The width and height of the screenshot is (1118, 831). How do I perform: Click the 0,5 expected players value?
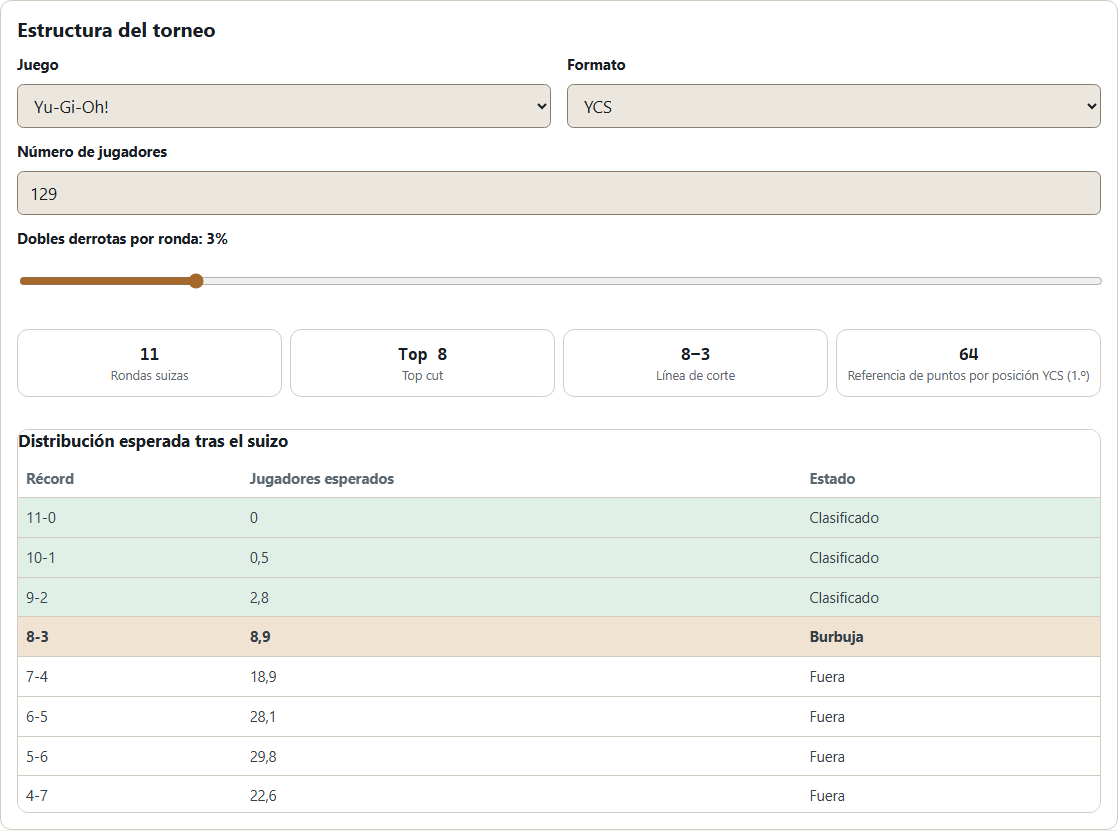pyautogui.click(x=260, y=558)
